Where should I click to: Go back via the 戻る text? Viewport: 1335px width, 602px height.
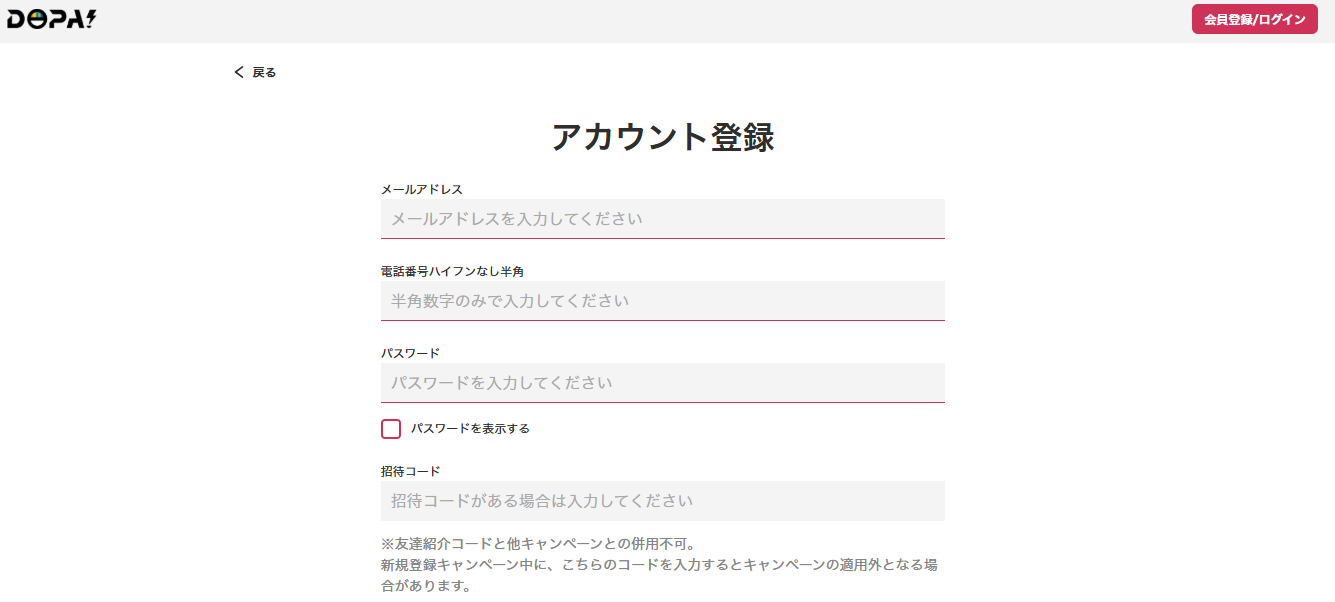coord(264,72)
